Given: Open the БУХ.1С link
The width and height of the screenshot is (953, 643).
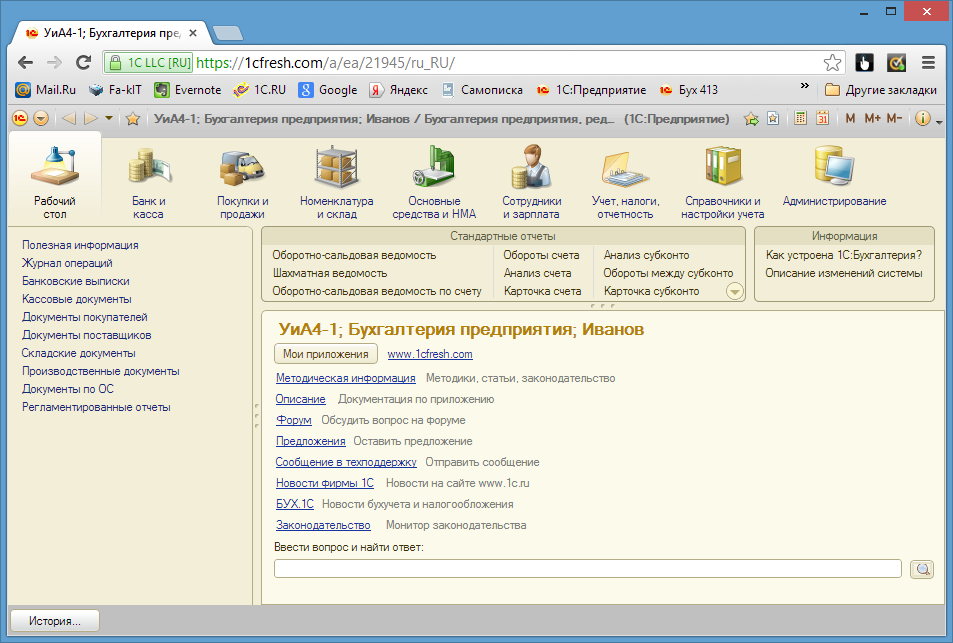Looking at the screenshot, I should 295,504.
